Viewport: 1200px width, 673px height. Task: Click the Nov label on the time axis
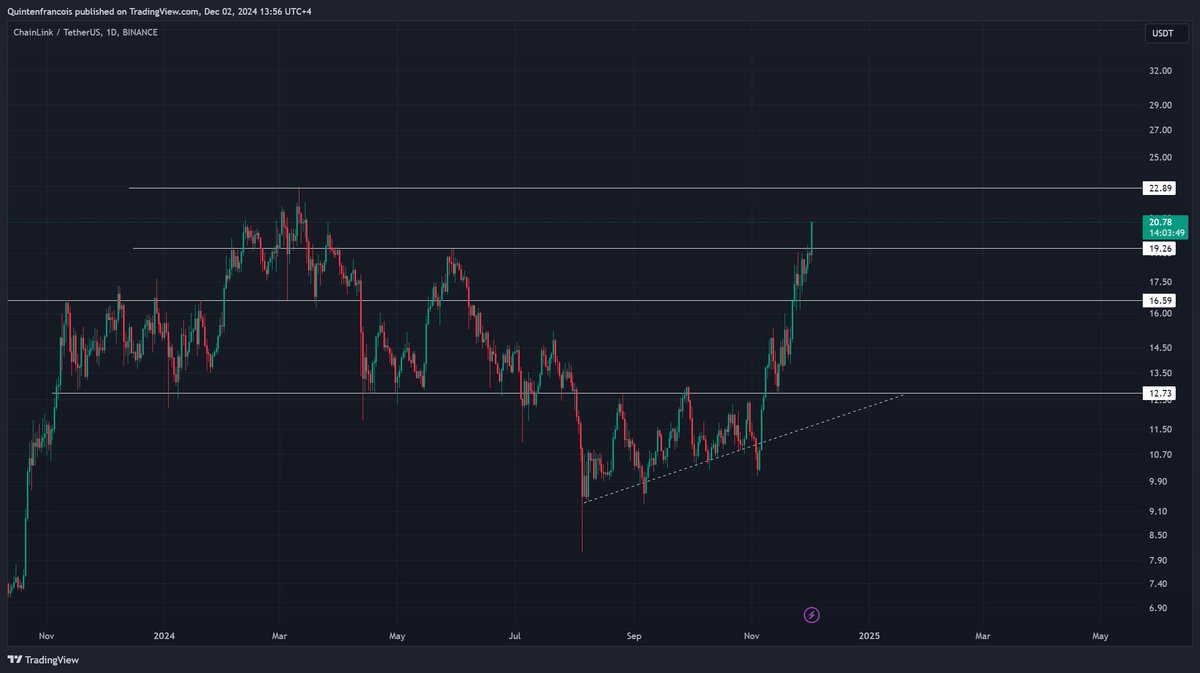46,635
